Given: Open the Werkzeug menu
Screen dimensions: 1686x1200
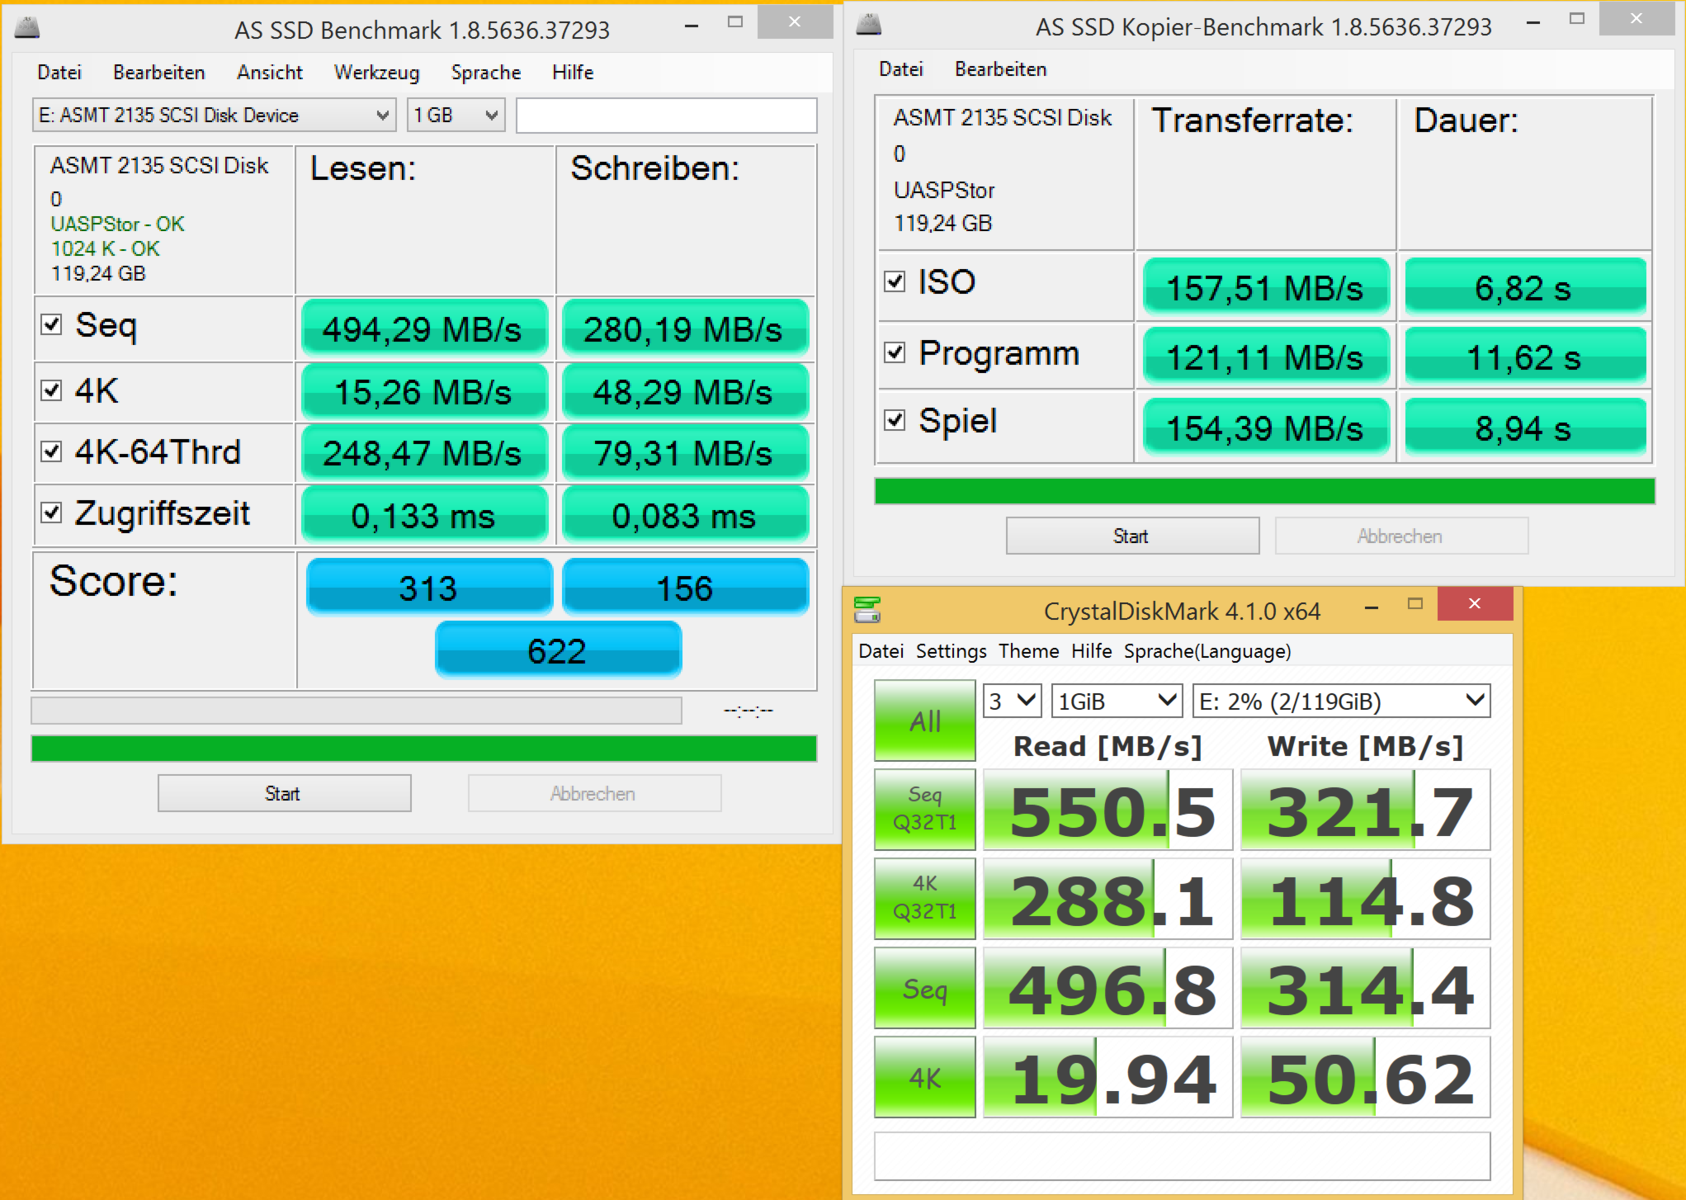Looking at the screenshot, I should (x=377, y=72).
